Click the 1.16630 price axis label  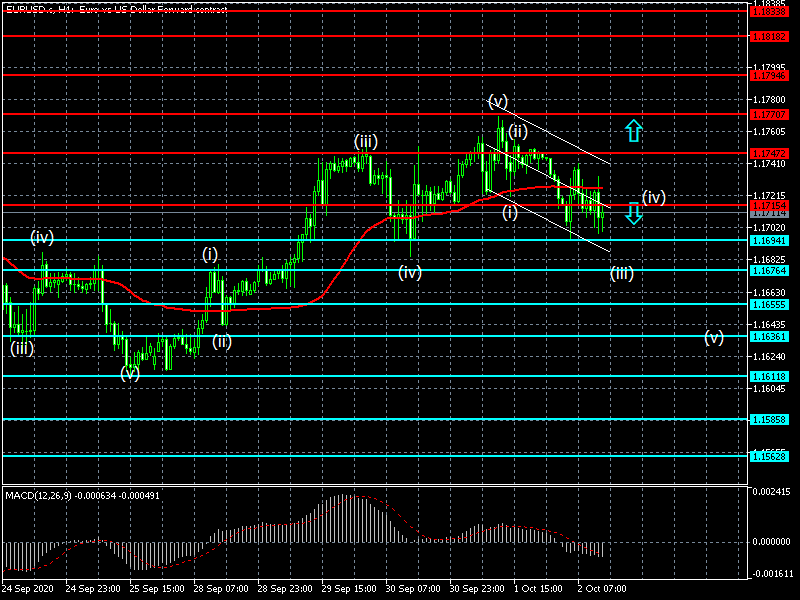pyautogui.click(x=769, y=293)
